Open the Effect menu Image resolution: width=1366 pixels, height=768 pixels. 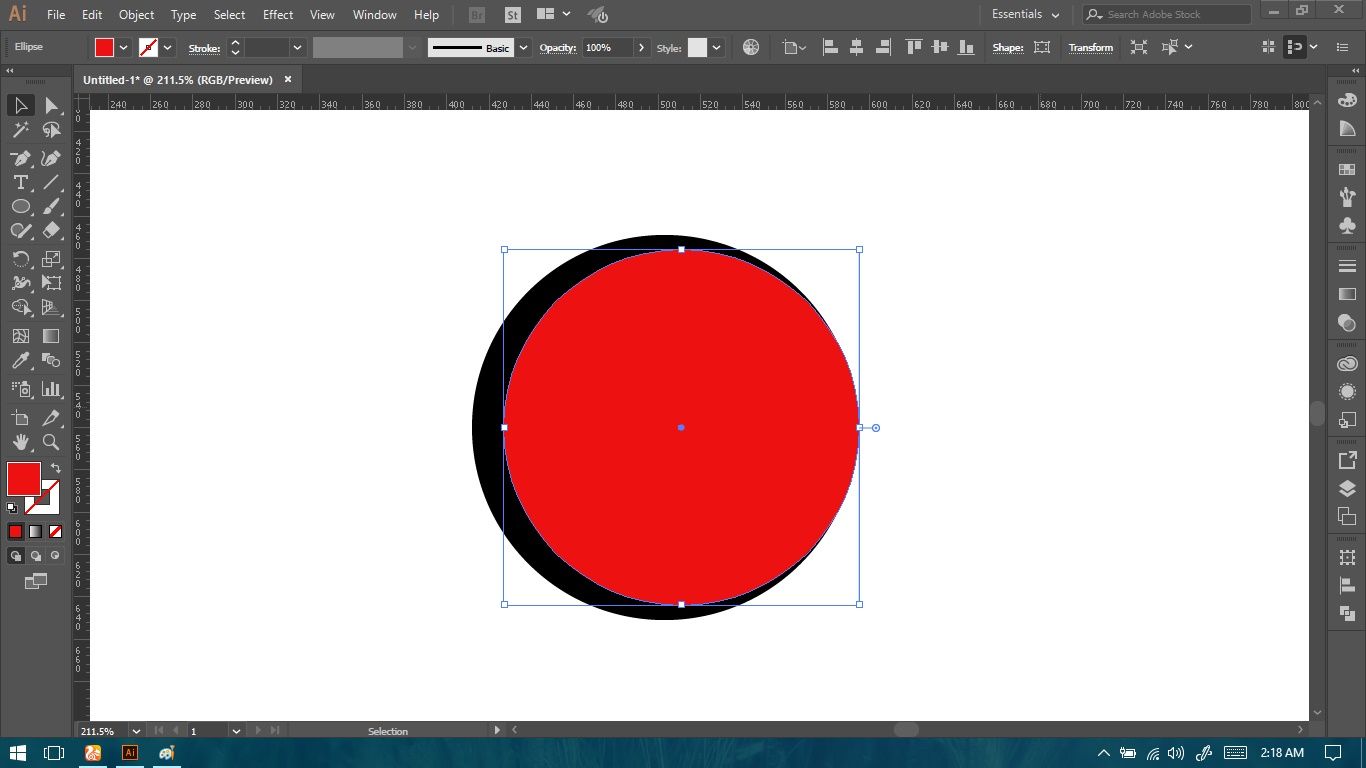[278, 15]
